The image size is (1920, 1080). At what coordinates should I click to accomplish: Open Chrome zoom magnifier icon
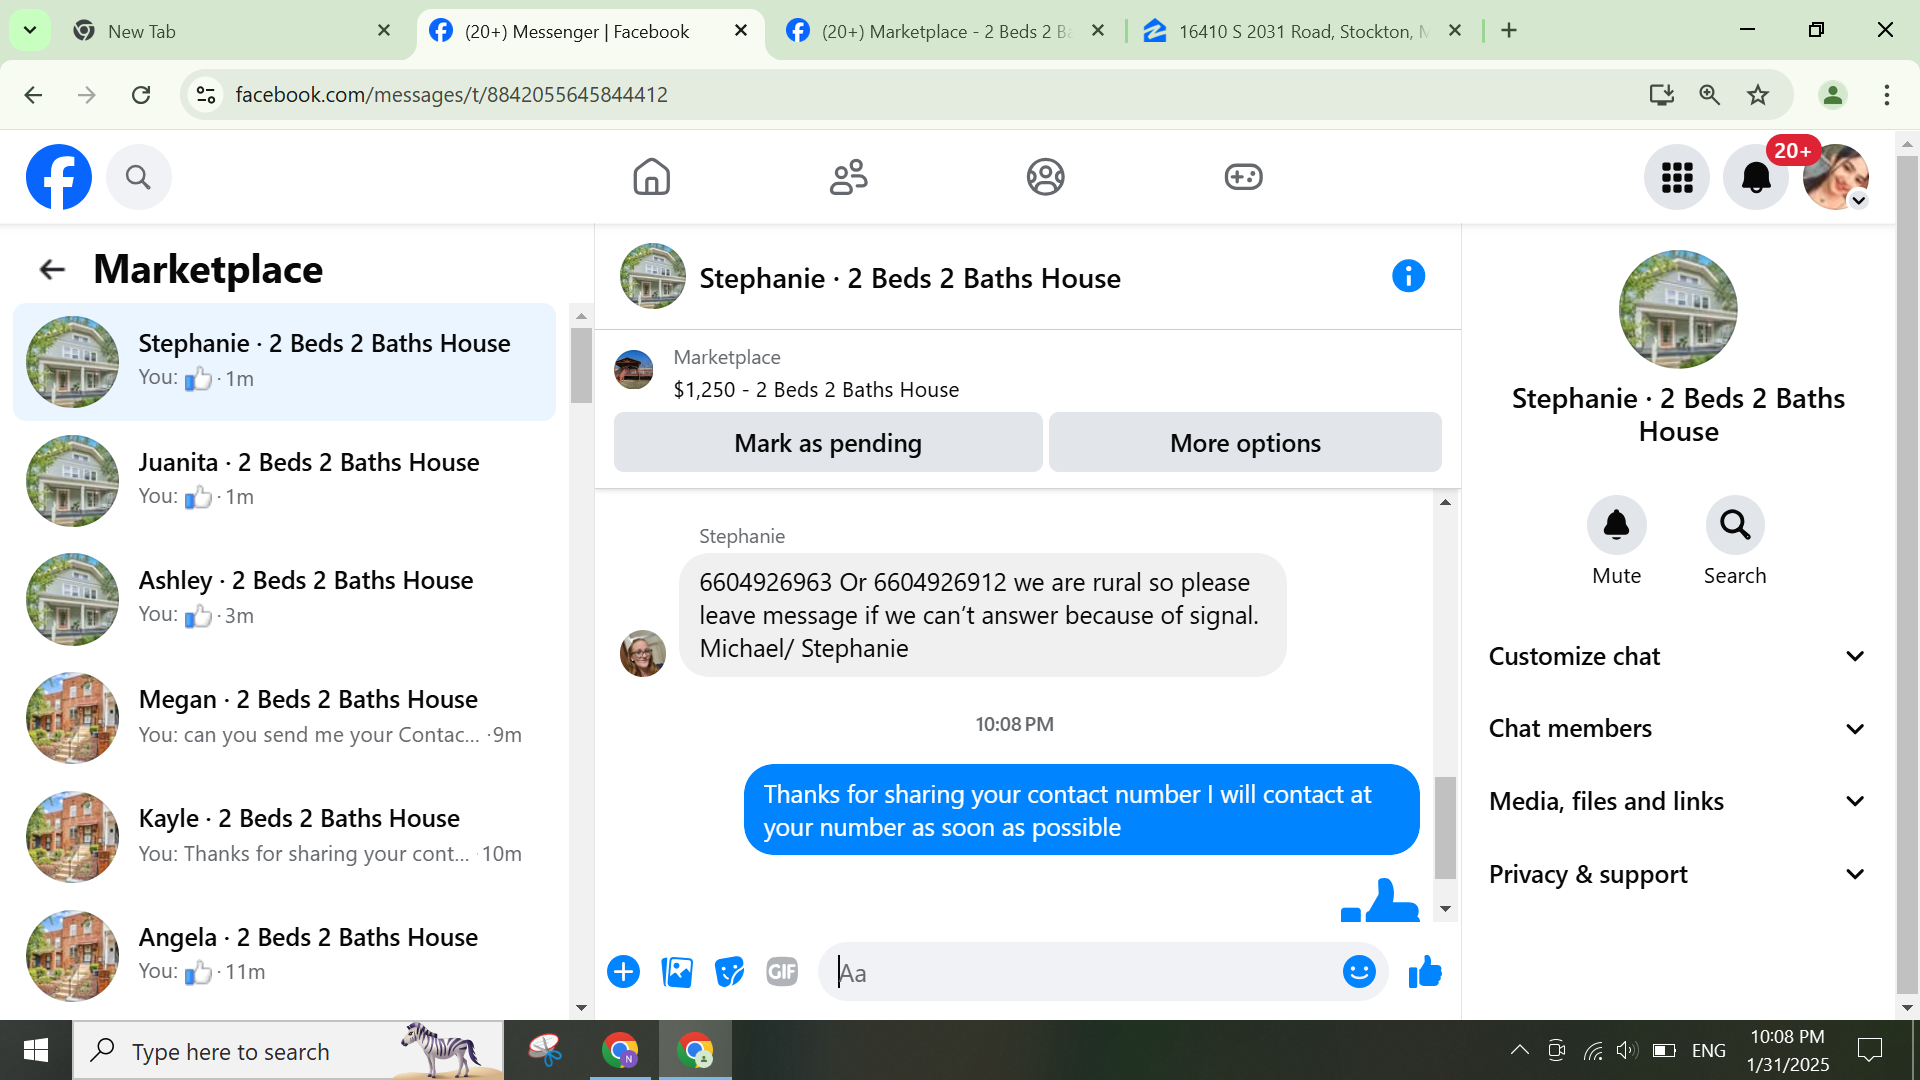coord(1710,95)
